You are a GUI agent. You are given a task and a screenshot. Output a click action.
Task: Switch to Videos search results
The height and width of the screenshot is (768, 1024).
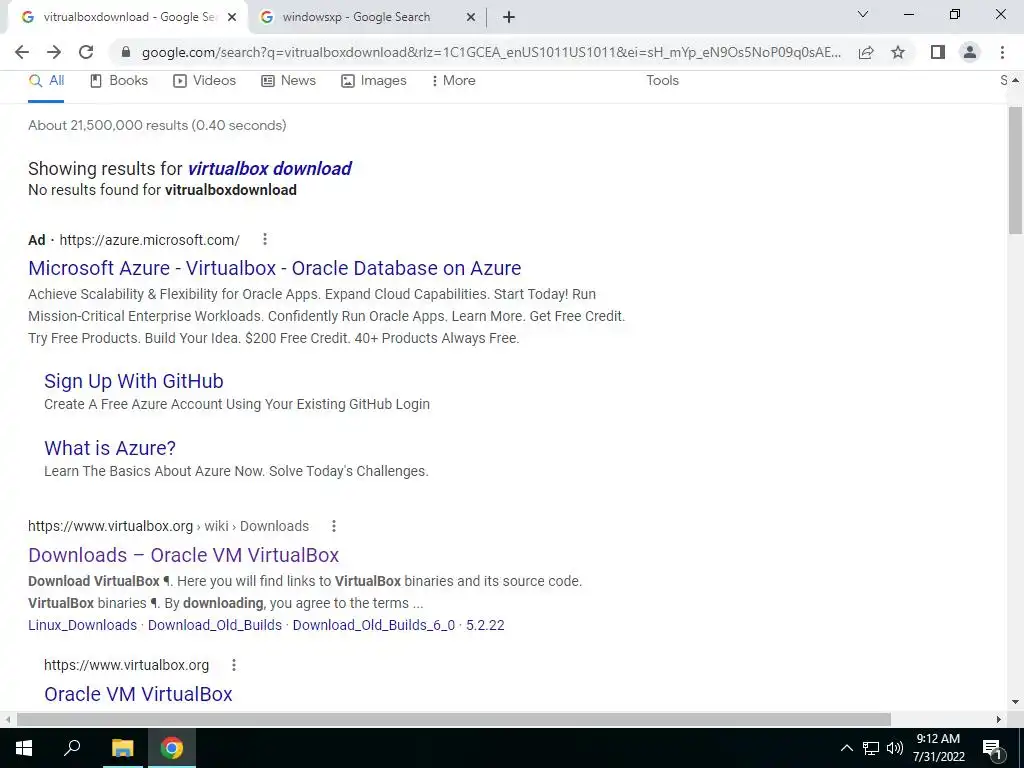(204, 80)
